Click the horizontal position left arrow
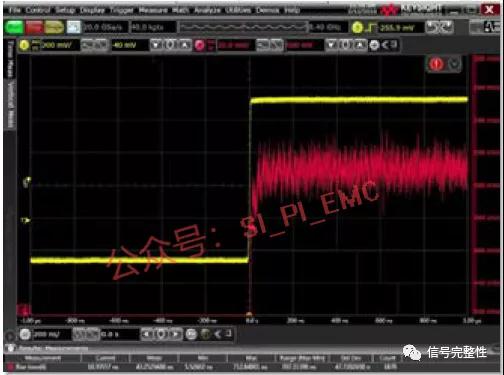This screenshot has width=504, height=375. click(x=147, y=334)
